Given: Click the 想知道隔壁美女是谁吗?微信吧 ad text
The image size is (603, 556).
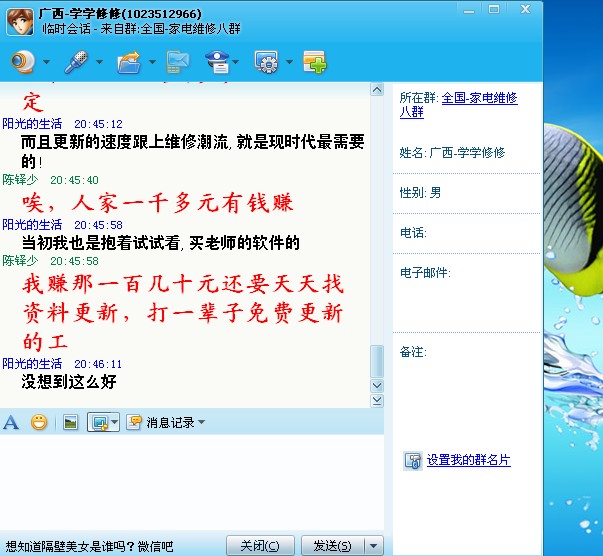Looking at the screenshot, I should 89,546.
